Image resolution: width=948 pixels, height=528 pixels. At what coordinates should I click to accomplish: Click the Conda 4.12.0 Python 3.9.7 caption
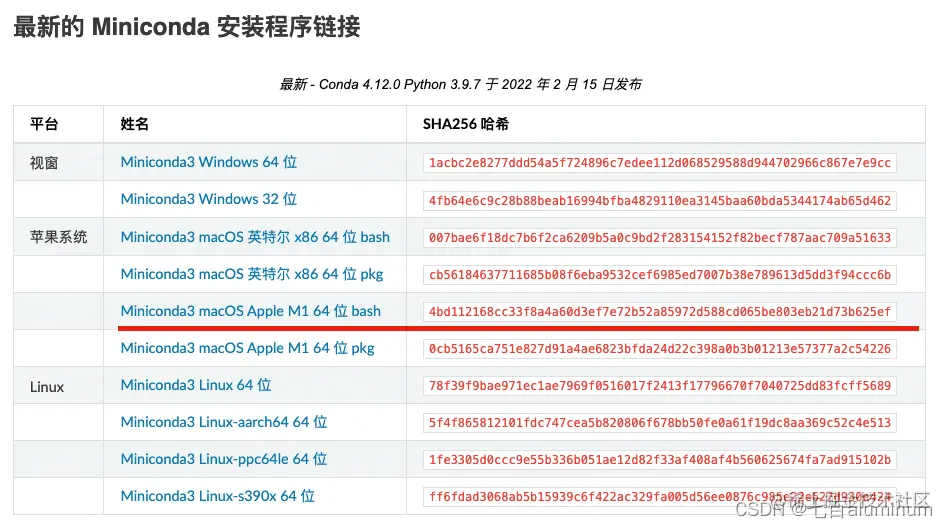460,84
